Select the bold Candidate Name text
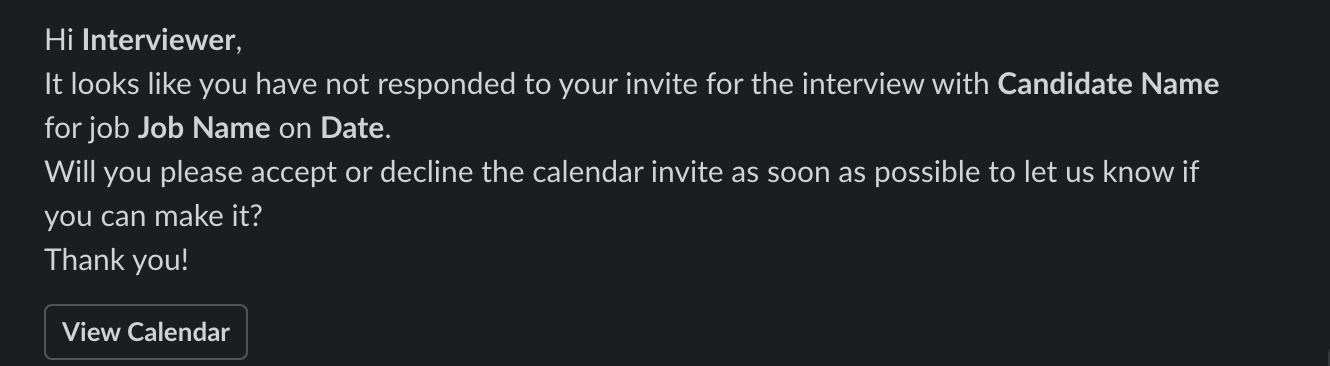Image resolution: width=1330 pixels, height=366 pixels. tap(1108, 84)
